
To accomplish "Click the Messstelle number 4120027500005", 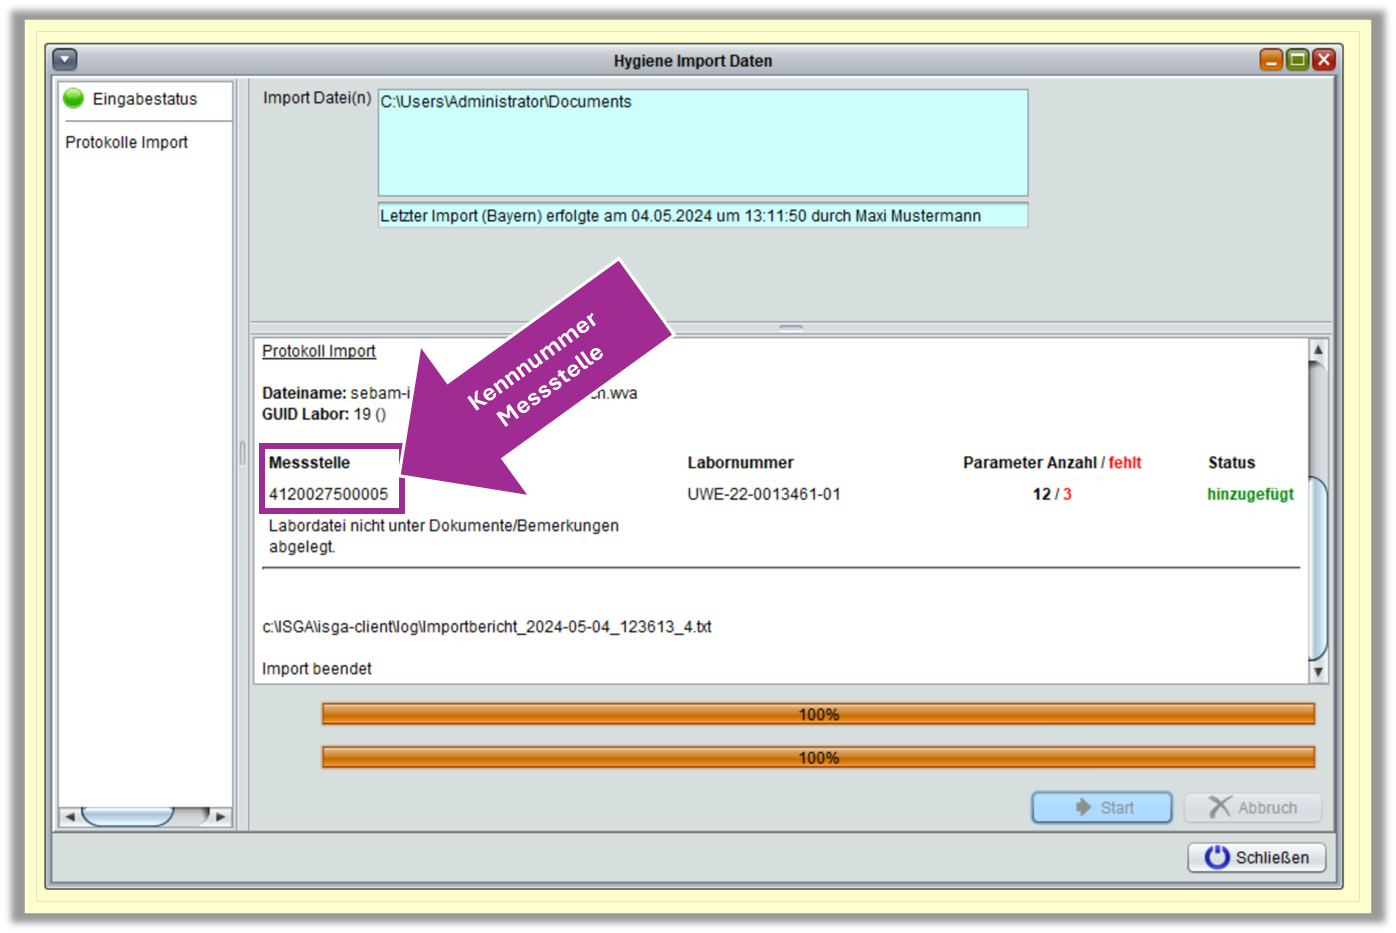I will pyautogui.click(x=328, y=494).
